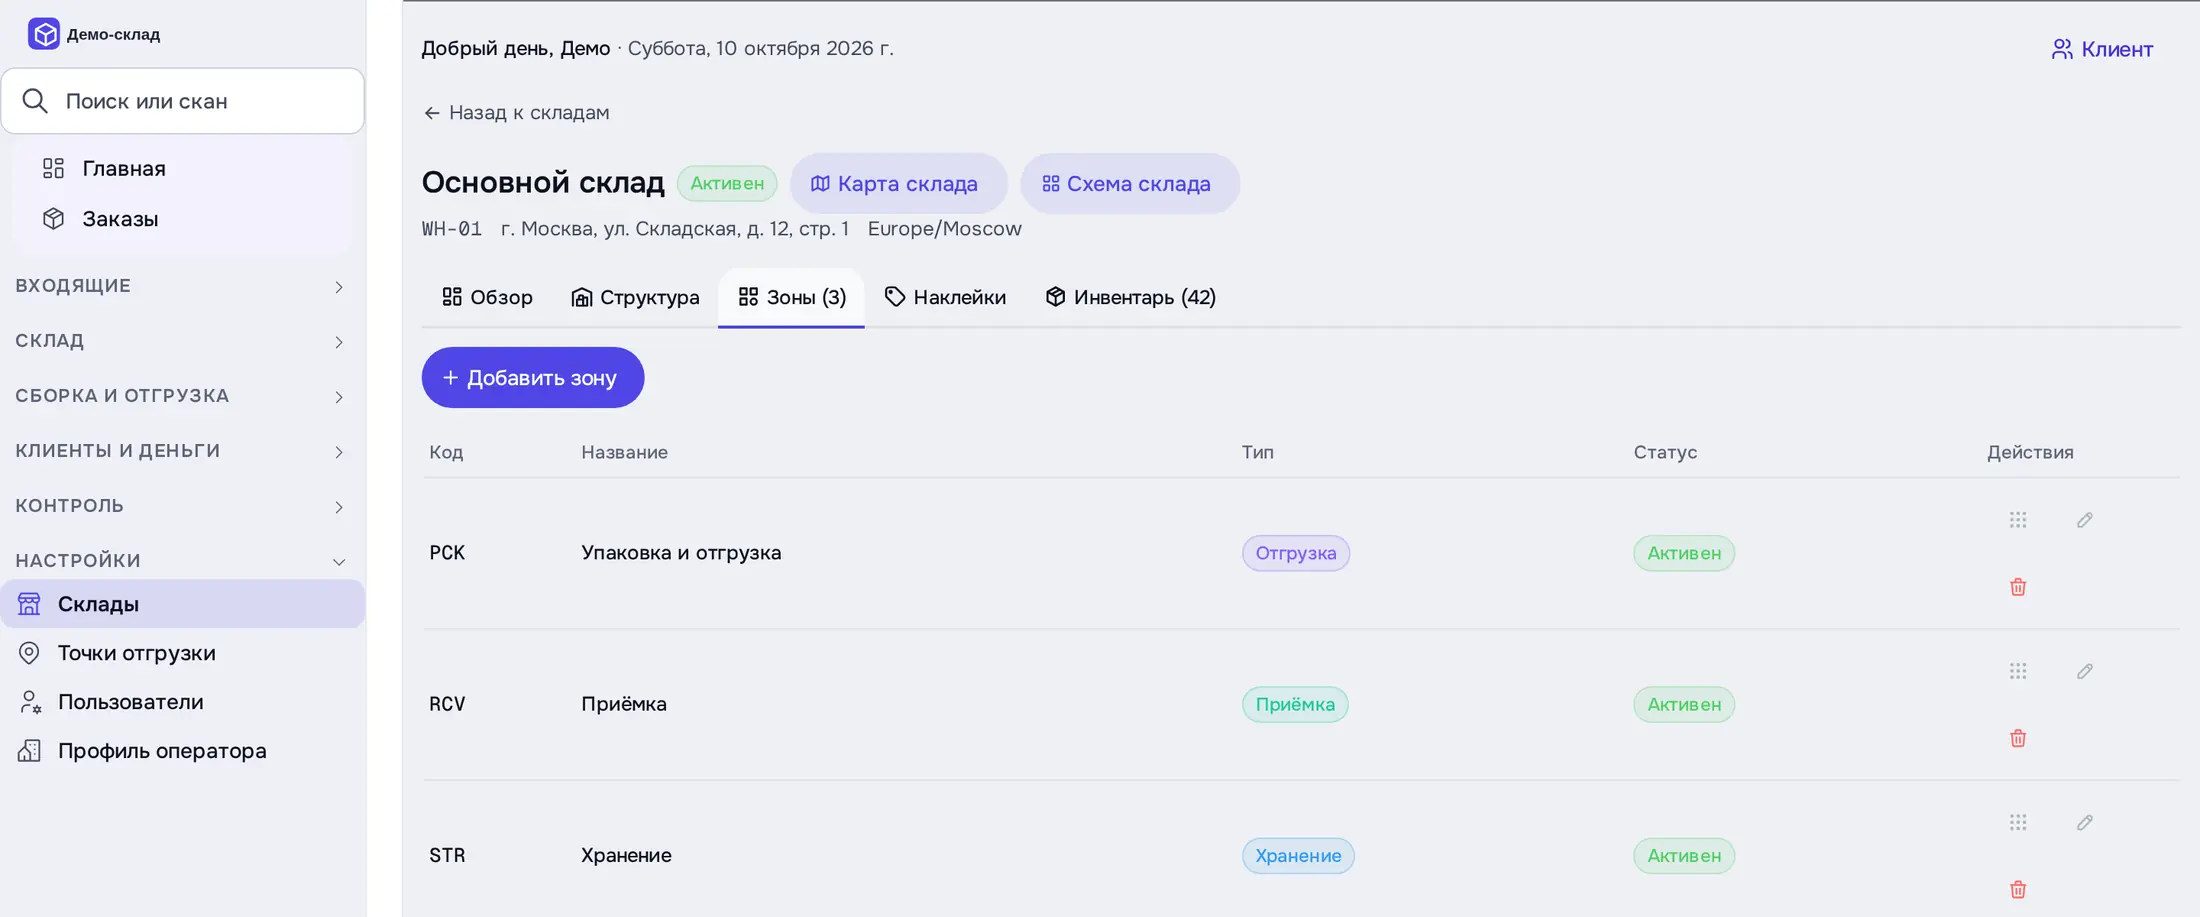
Task: Open Главная in the sidebar
Action: [182, 168]
